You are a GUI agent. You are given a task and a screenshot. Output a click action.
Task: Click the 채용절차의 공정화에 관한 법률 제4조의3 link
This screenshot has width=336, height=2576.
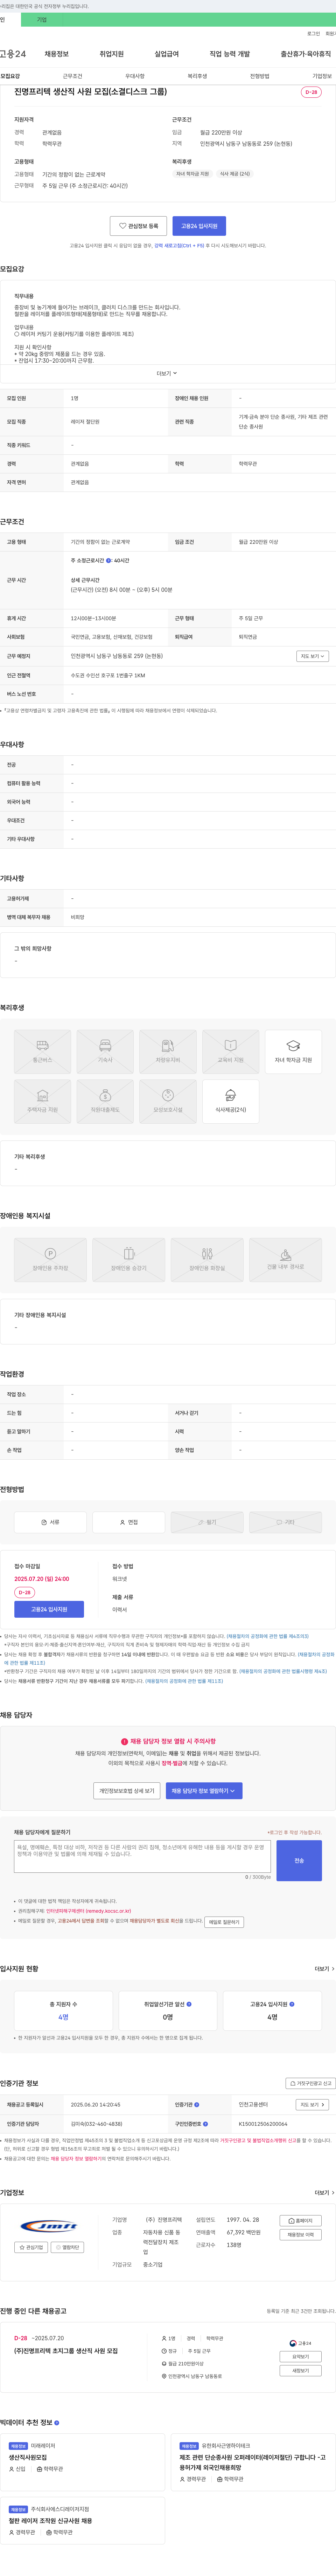coord(268,1636)
